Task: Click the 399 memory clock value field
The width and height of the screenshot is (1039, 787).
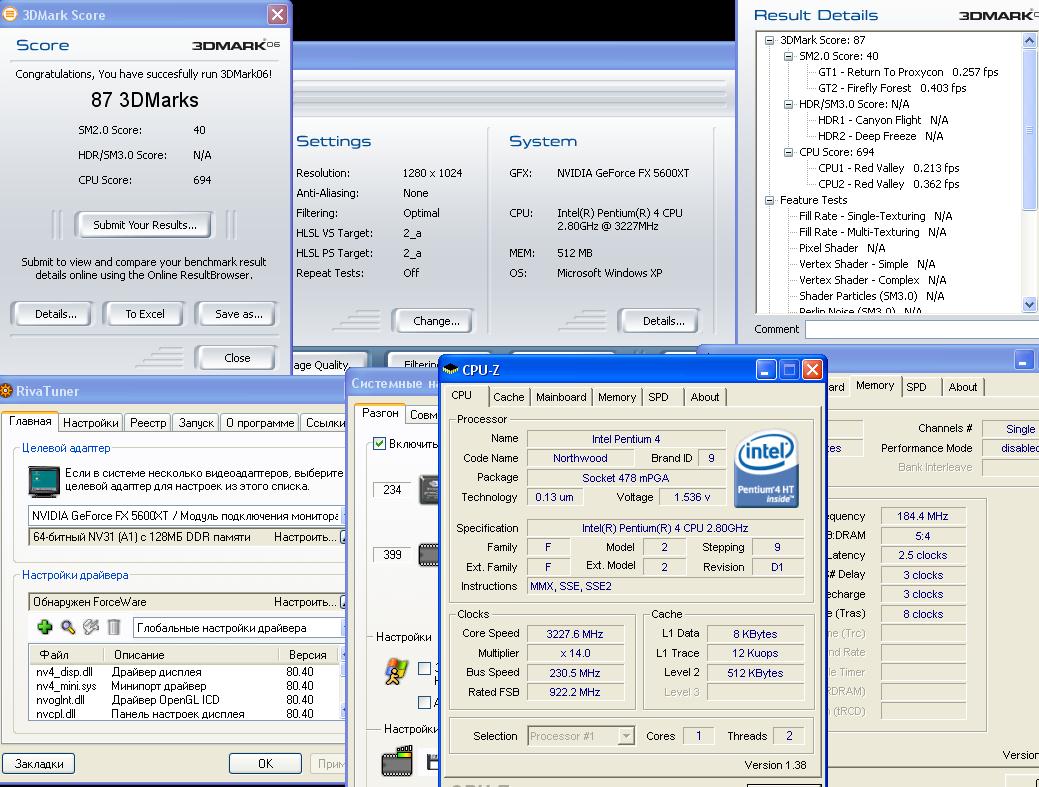Action: click(x=392, y=554)
